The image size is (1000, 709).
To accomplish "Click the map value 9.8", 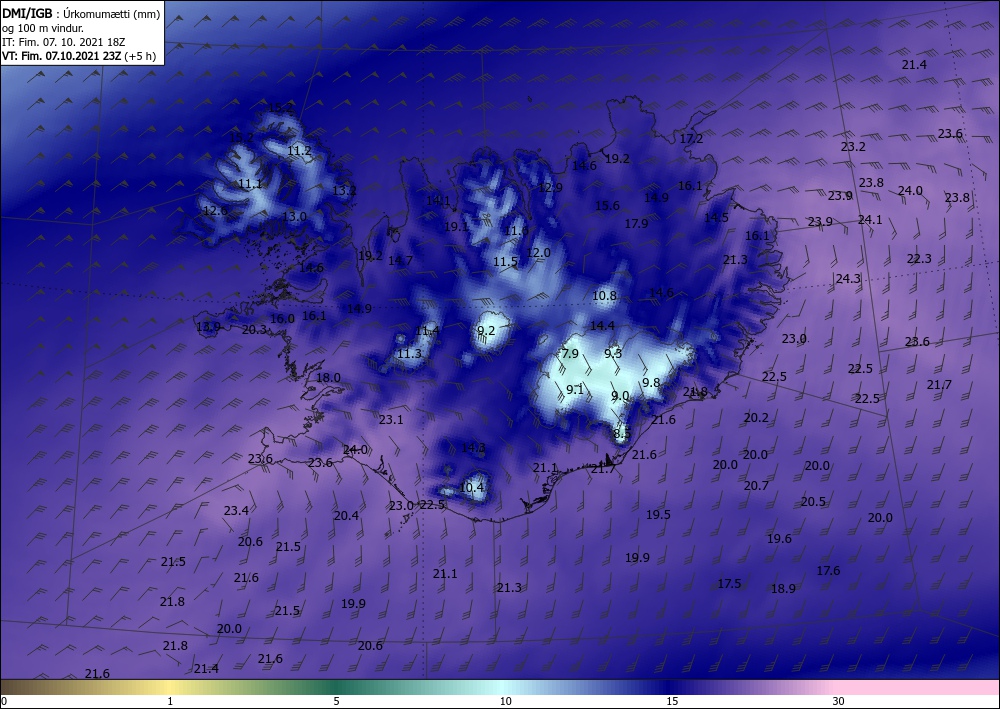I will click(651, 383).
